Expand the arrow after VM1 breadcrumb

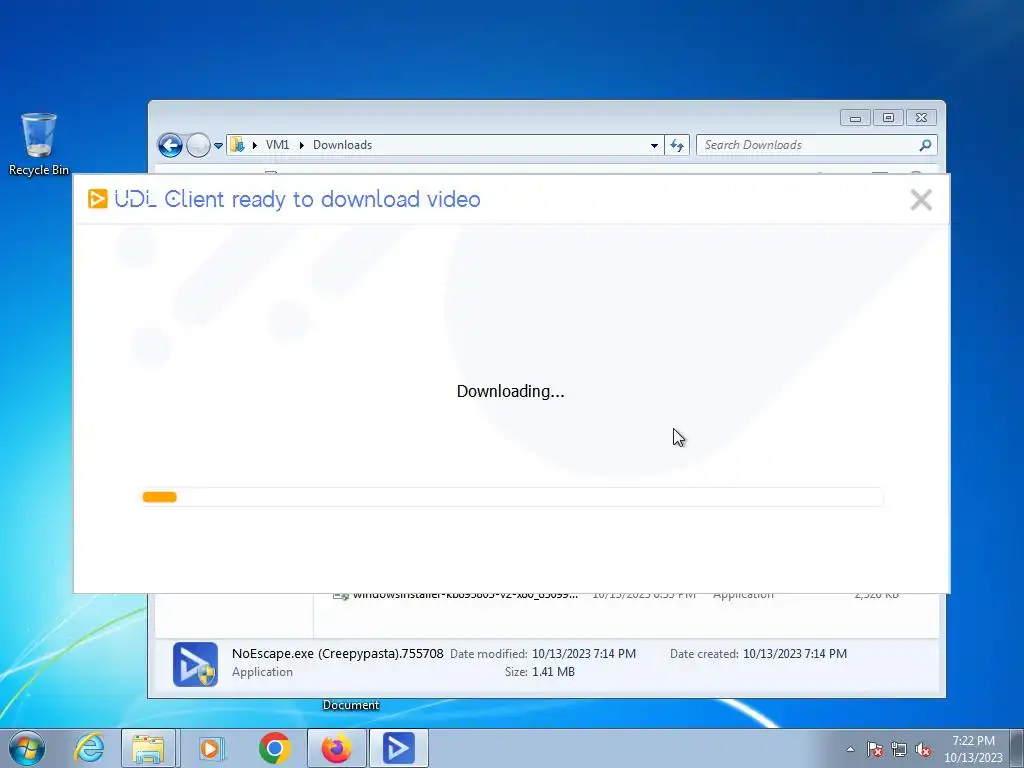[x=302, y=145]
